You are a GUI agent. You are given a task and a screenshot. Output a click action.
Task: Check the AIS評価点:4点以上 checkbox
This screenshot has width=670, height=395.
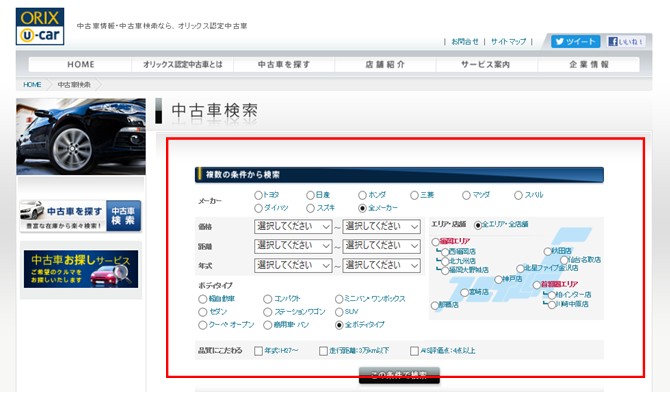[414, 351]
